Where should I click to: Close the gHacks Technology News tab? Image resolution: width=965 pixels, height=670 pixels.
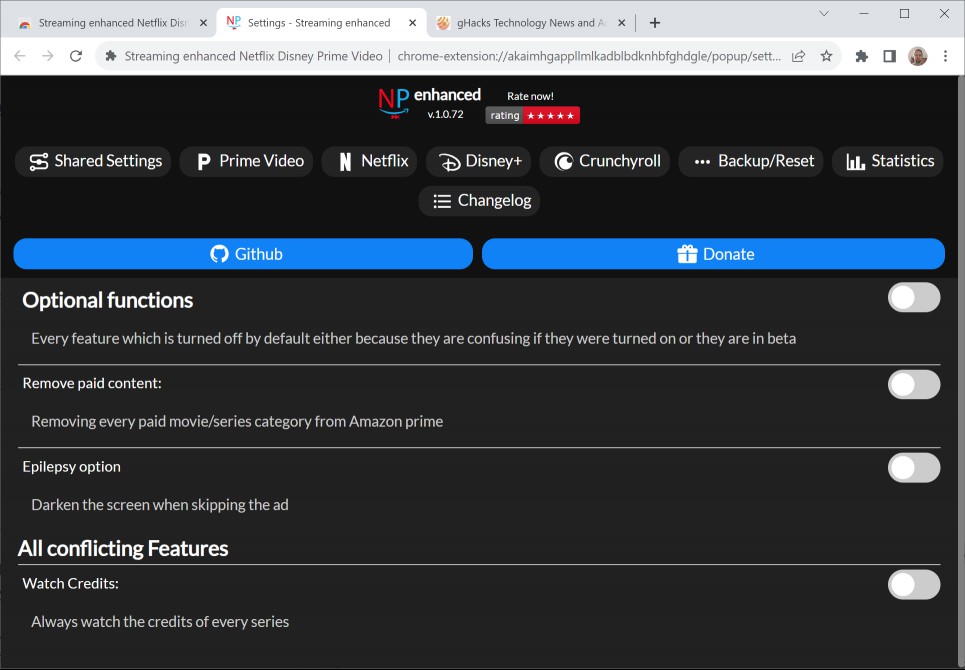tap(622, 23)
